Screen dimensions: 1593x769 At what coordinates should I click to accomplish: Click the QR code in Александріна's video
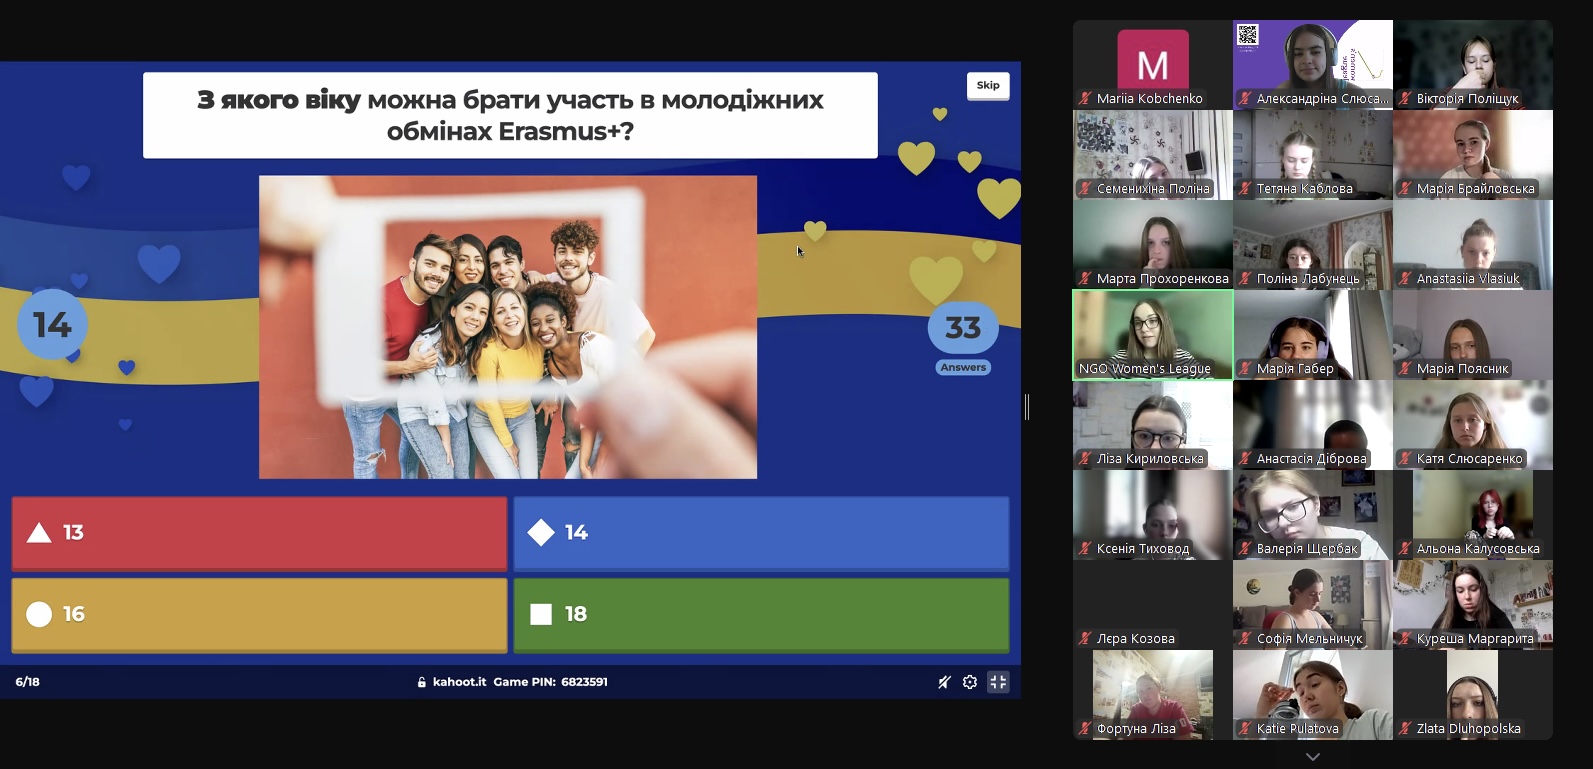[x=1247, y=36]
